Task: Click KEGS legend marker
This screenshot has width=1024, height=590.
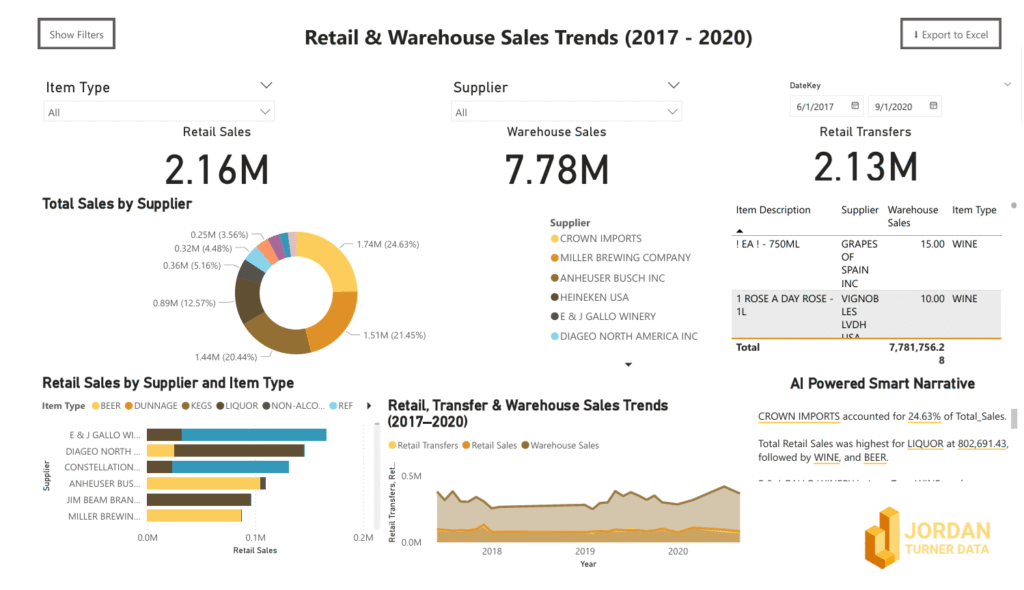Action: tap(185, 406)
